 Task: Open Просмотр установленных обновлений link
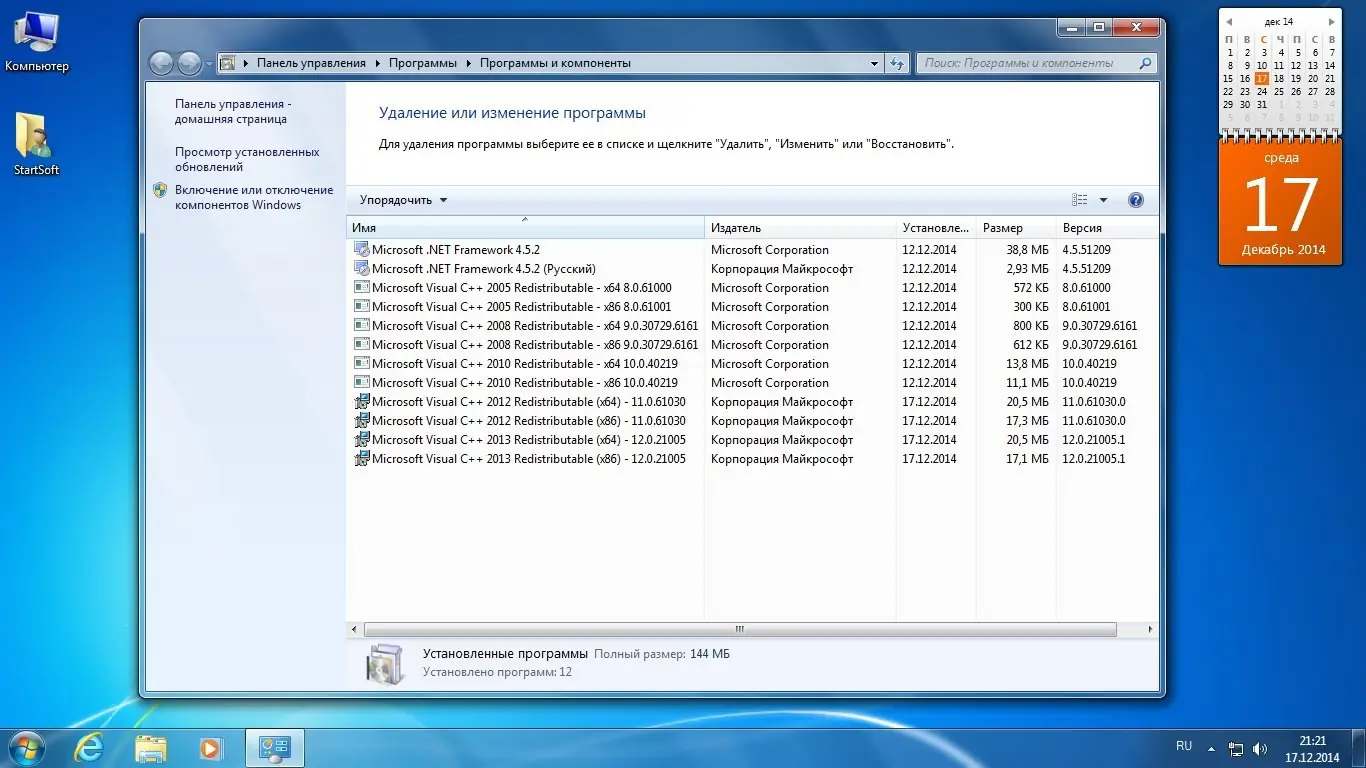tap(247, 159)
